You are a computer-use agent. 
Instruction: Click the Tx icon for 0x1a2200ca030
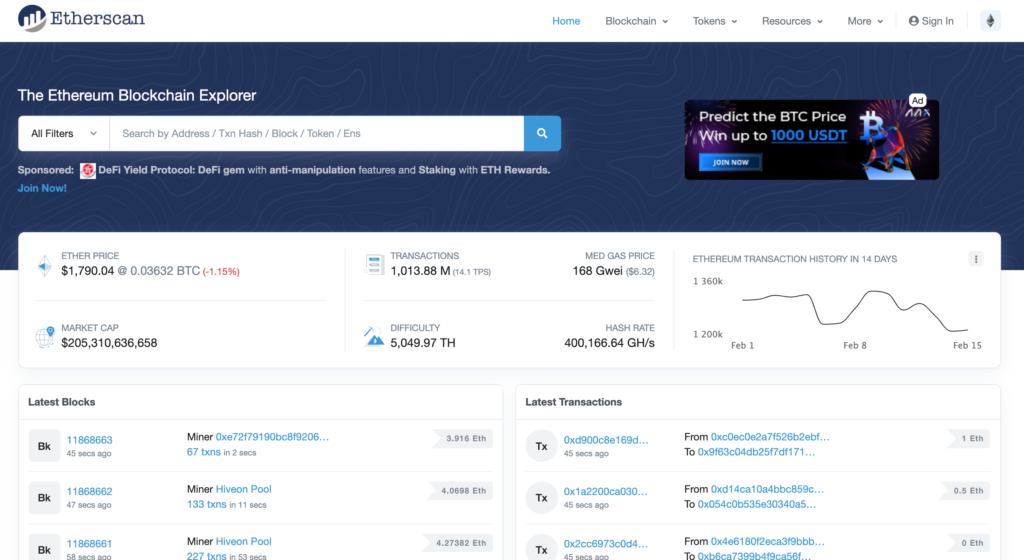point(541,498)
